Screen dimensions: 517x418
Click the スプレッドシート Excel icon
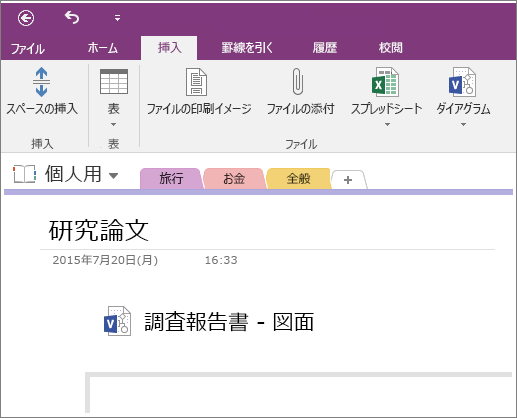coord(385,82)
